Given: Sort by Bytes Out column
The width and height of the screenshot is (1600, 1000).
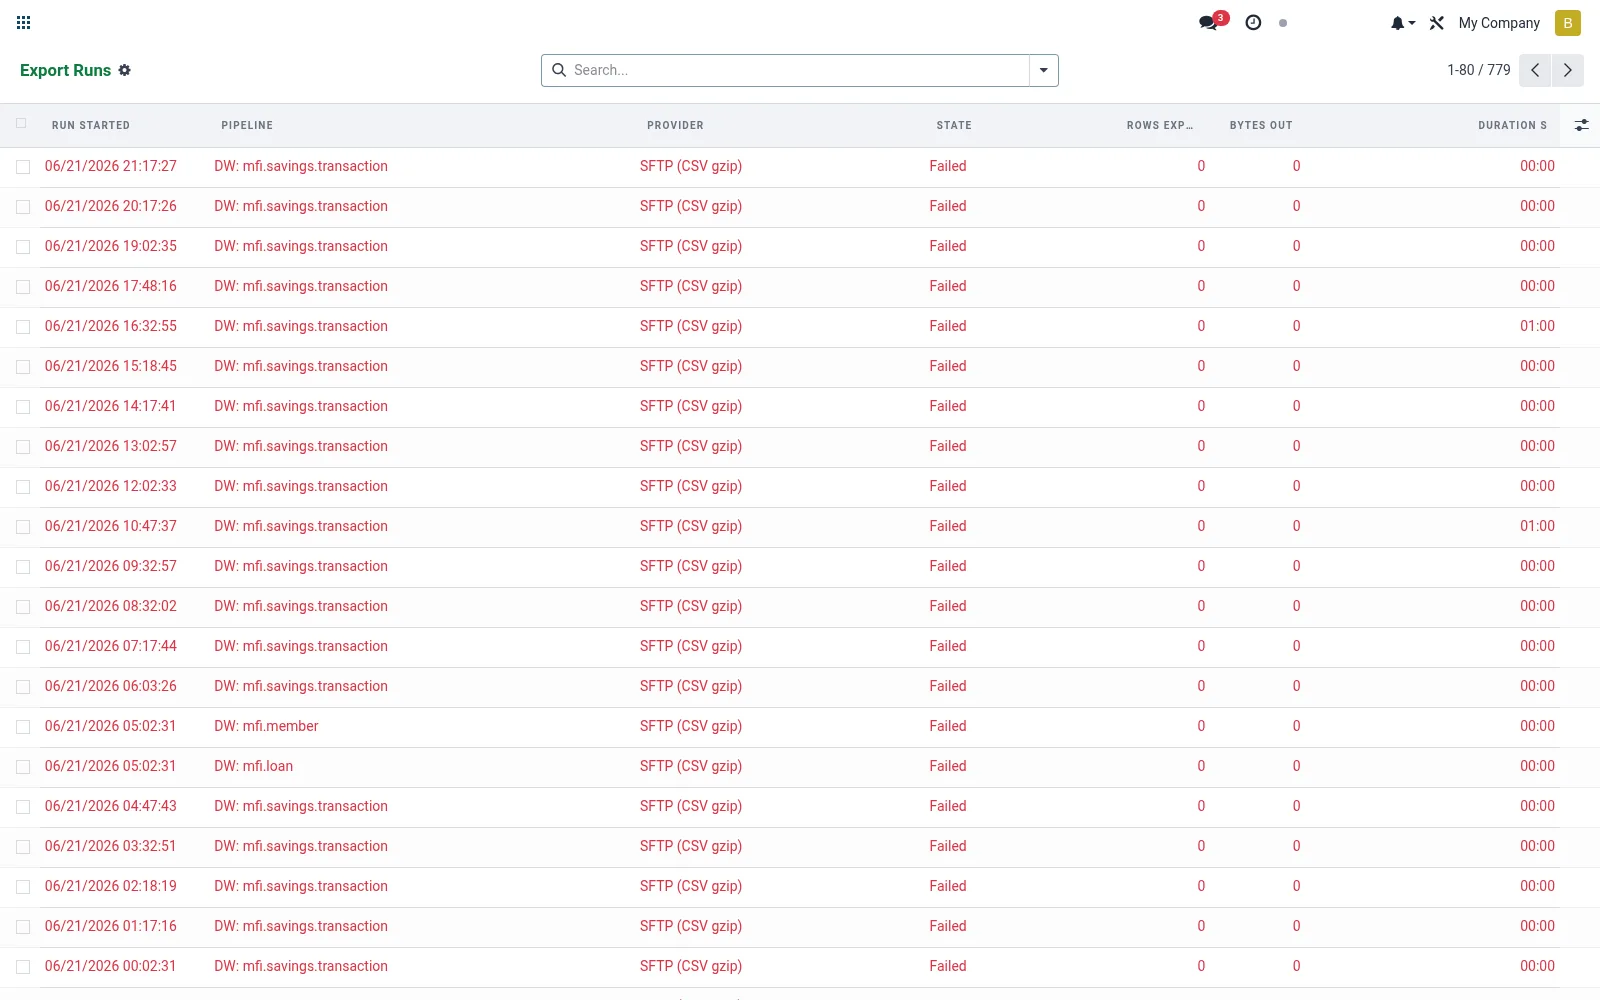Looking at the screenshot, I should (x=1261, y=125).
